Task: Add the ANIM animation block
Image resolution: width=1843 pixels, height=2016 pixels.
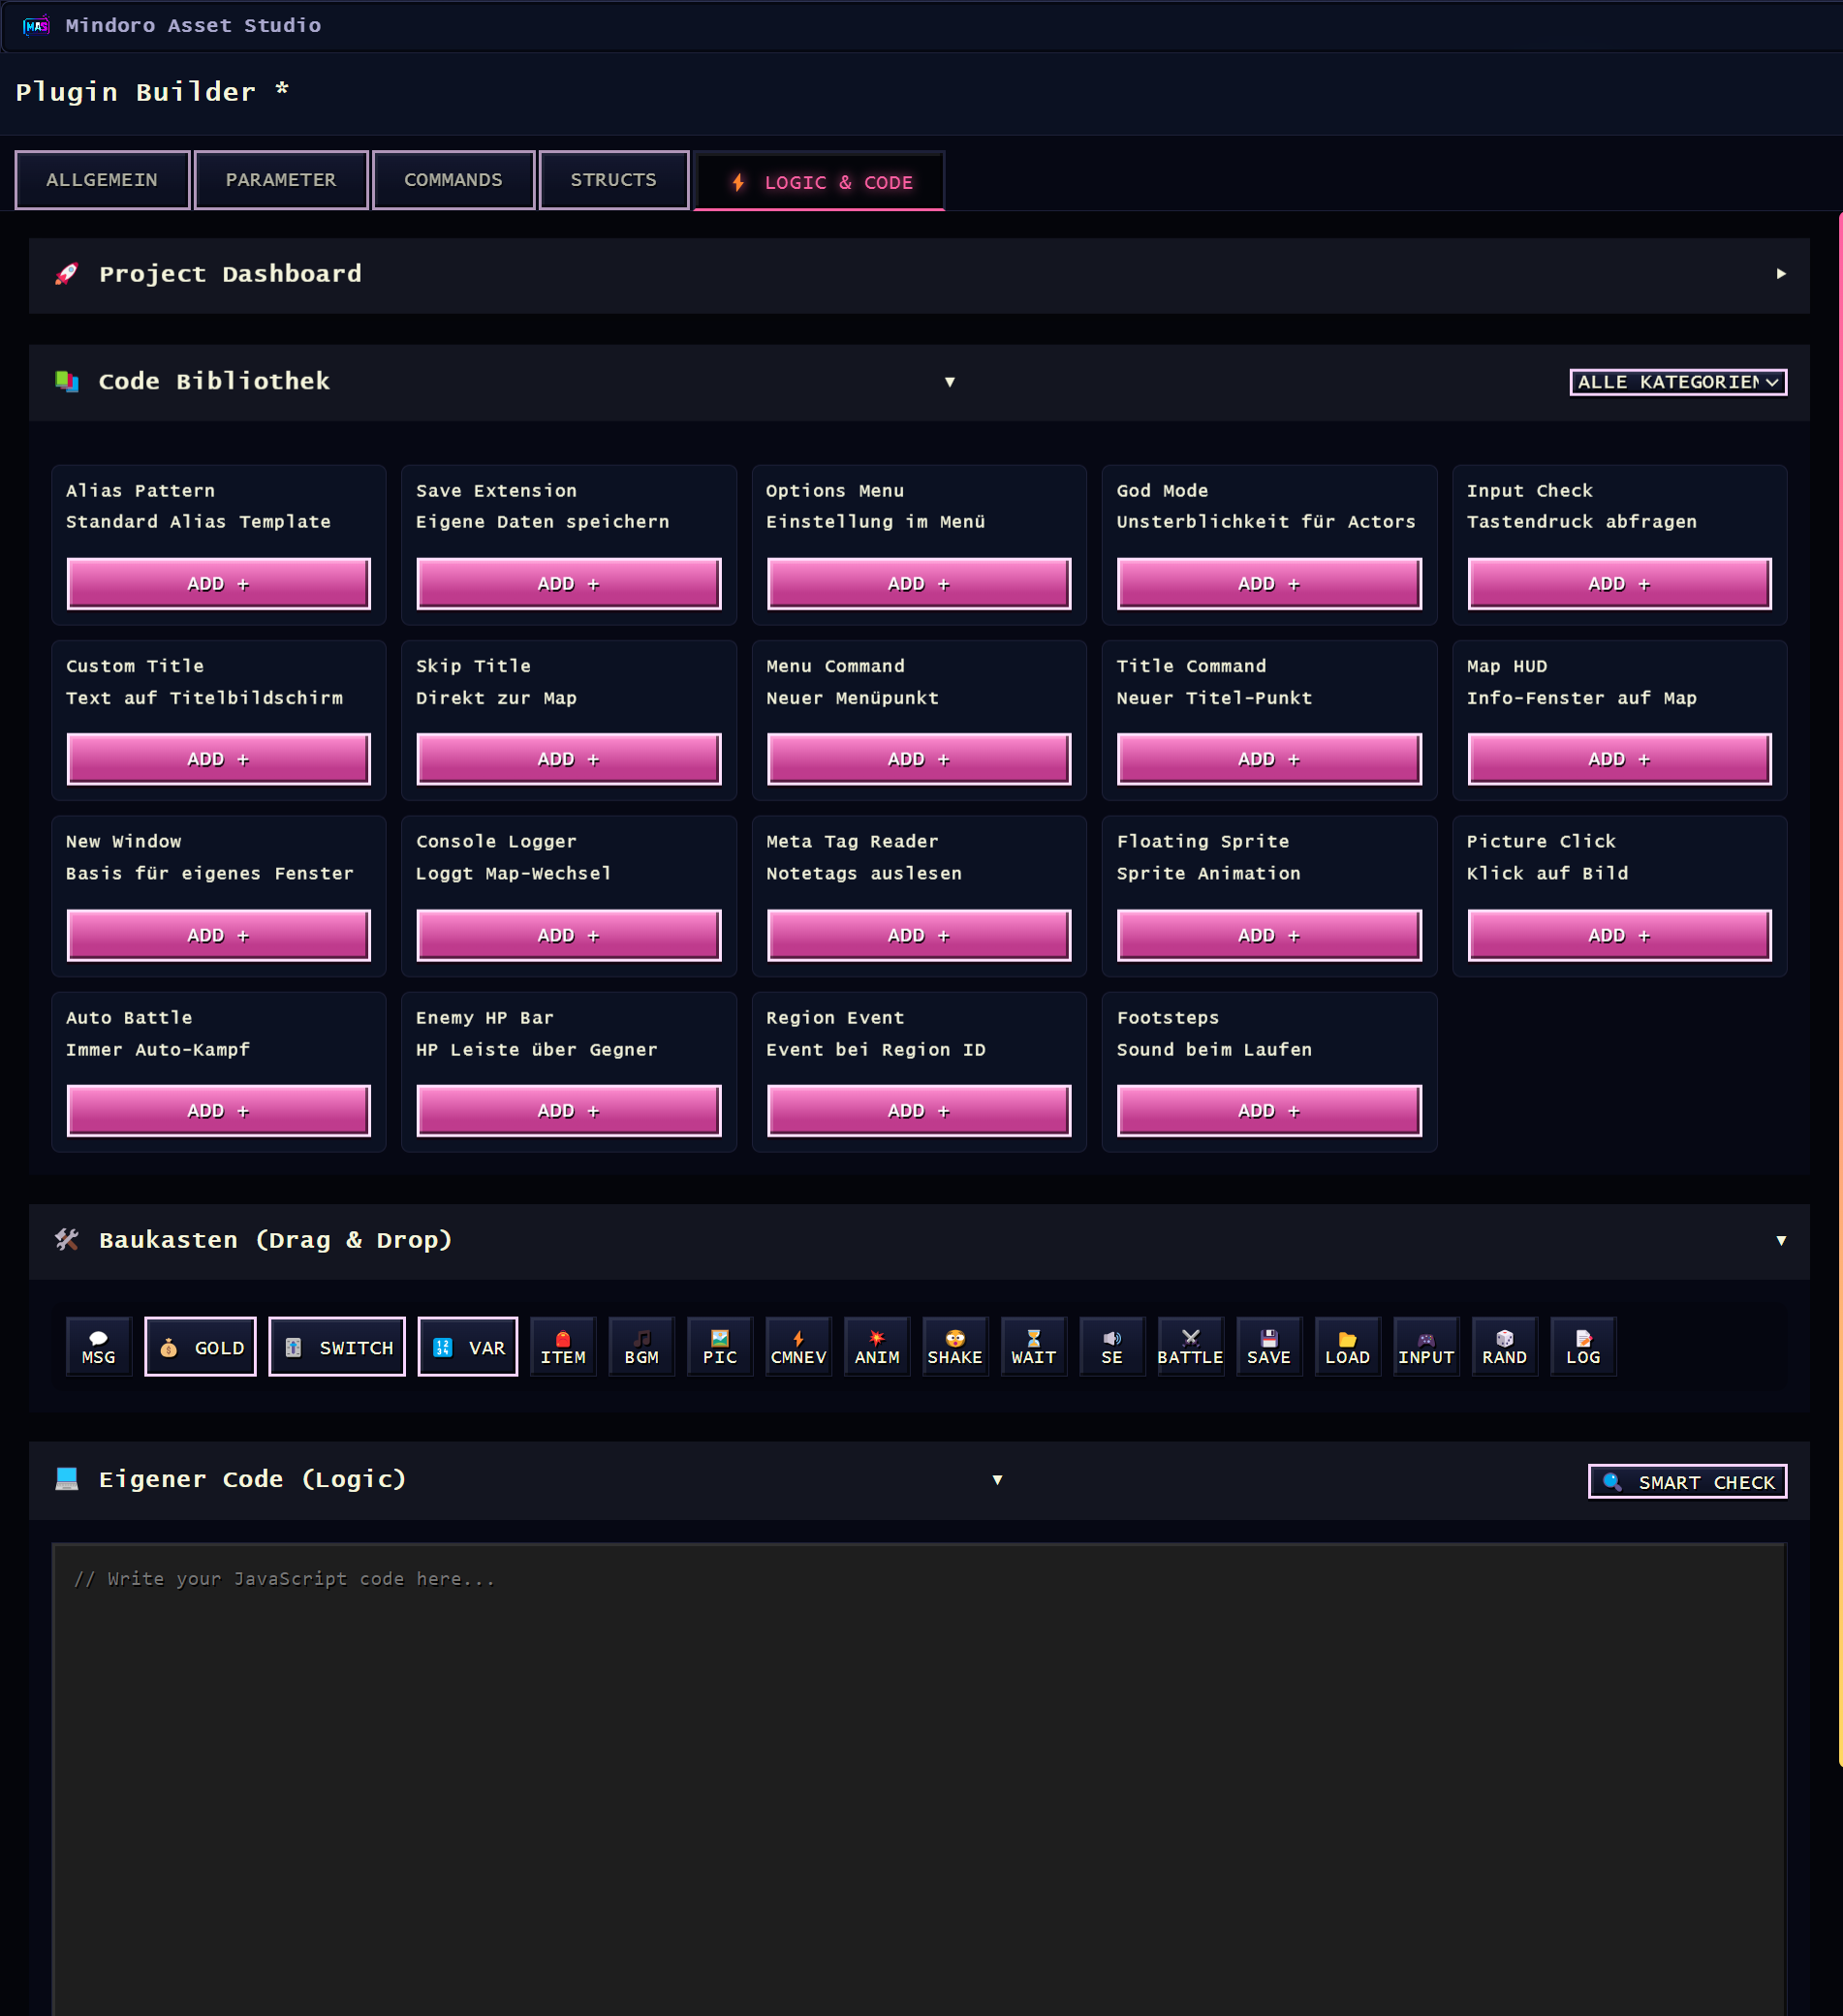Action: click(x=877, y=1347)
